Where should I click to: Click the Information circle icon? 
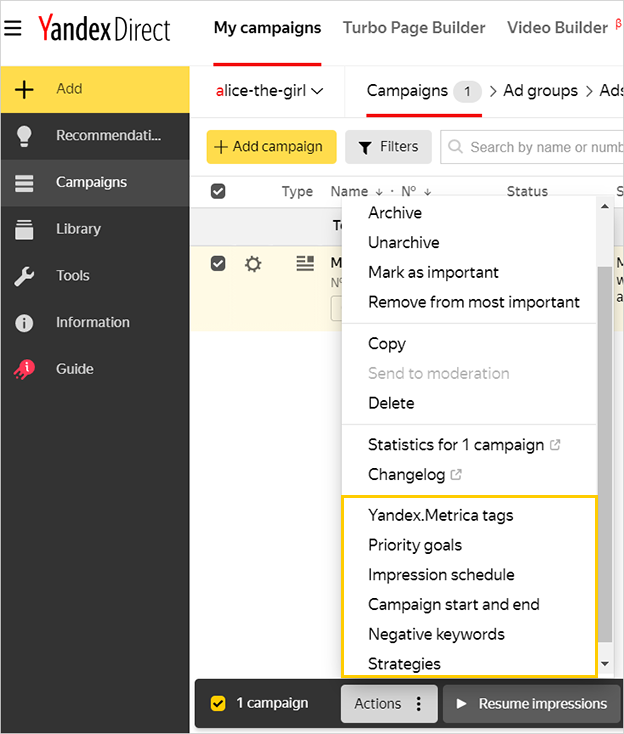pos(24,323)
